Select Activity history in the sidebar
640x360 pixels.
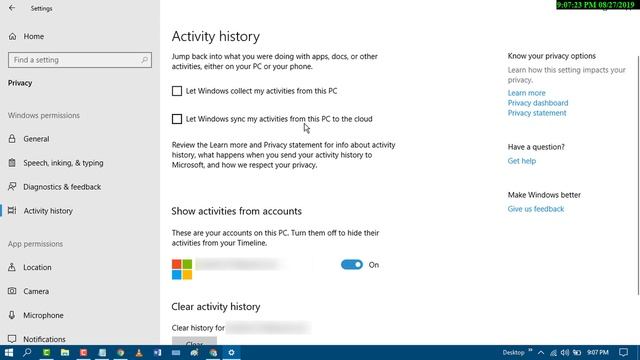point(48,211)
